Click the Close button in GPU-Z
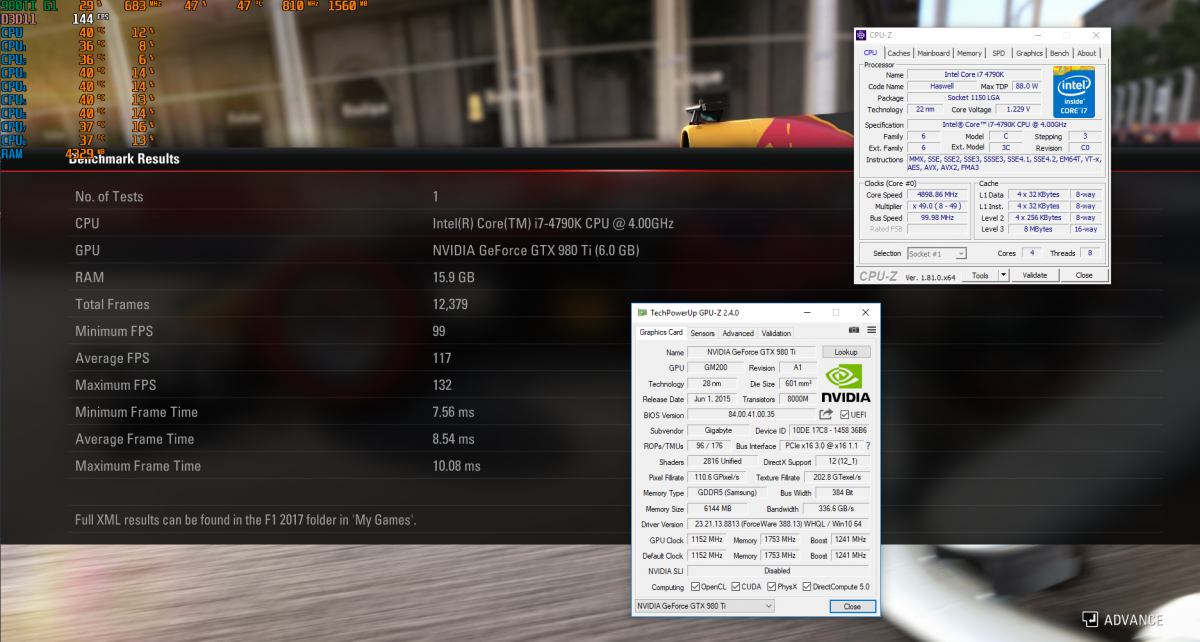The height and width of the screenshot is (642, 1200). [x=852, y=607]
